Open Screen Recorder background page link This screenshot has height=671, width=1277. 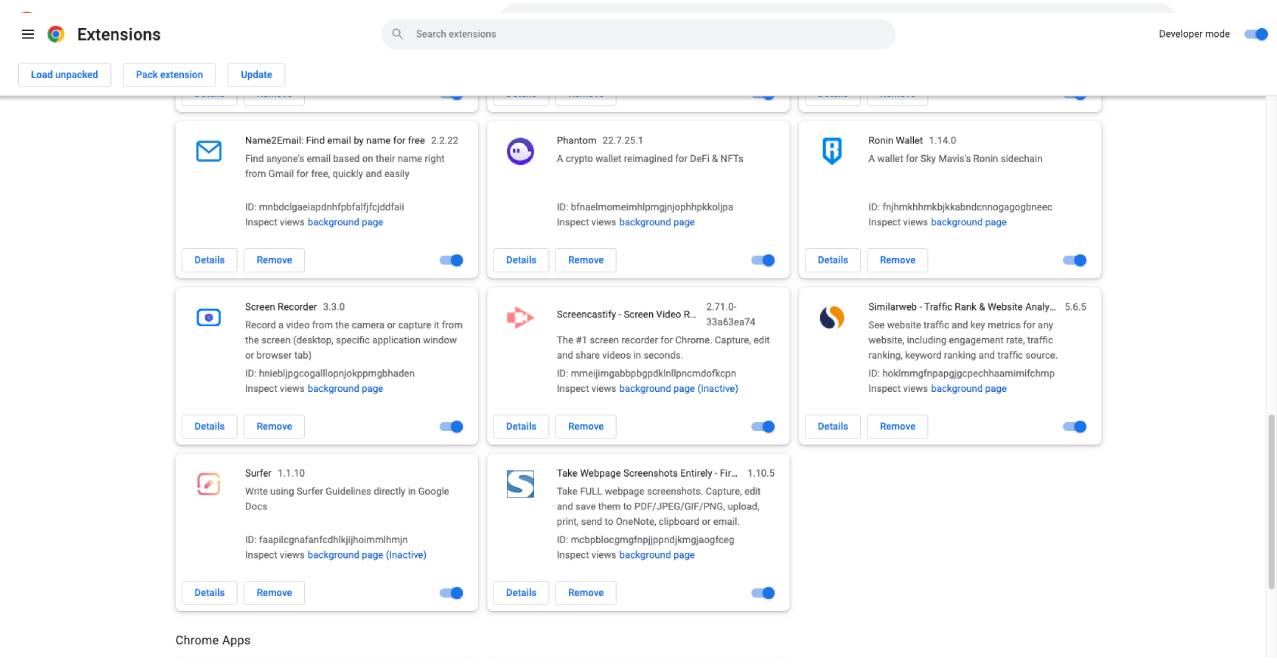pos(345,388)
